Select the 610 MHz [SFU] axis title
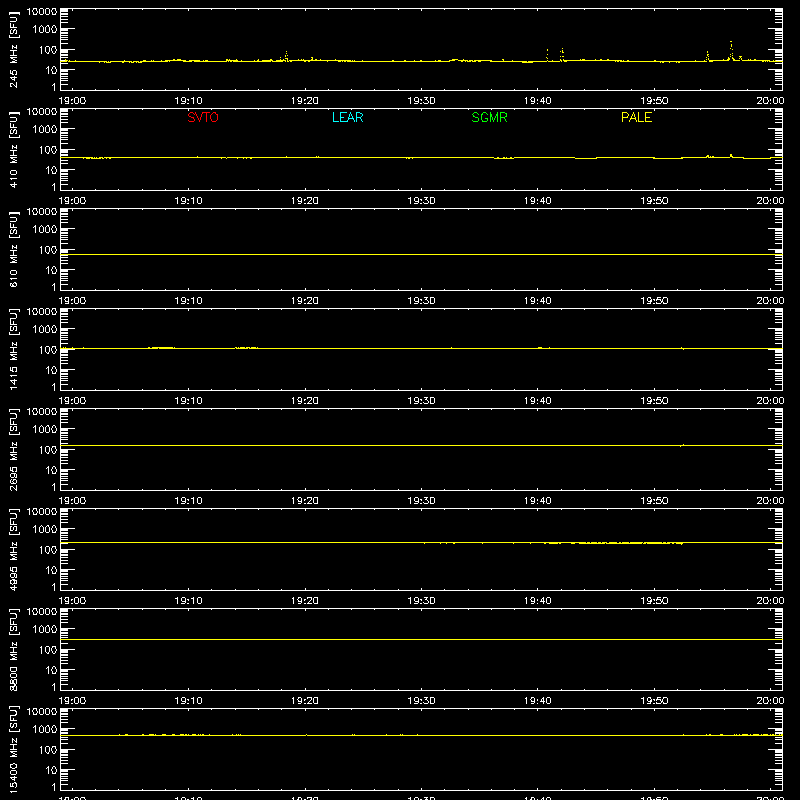 (x=14, y=249)
